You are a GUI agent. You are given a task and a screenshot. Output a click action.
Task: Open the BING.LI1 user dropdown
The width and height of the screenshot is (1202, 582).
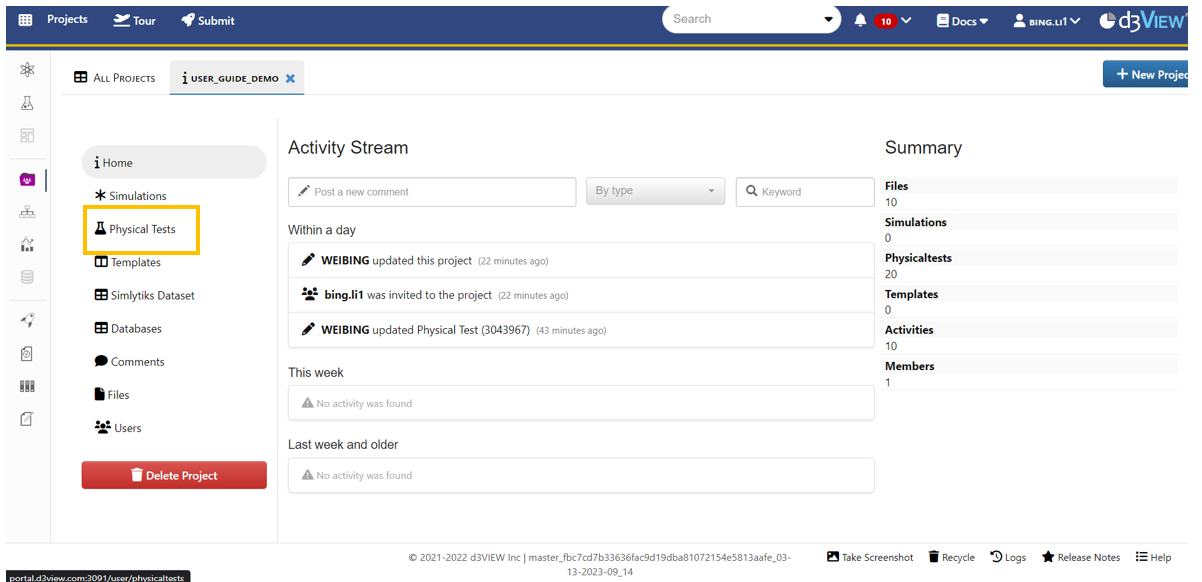tap(1047, 20)
